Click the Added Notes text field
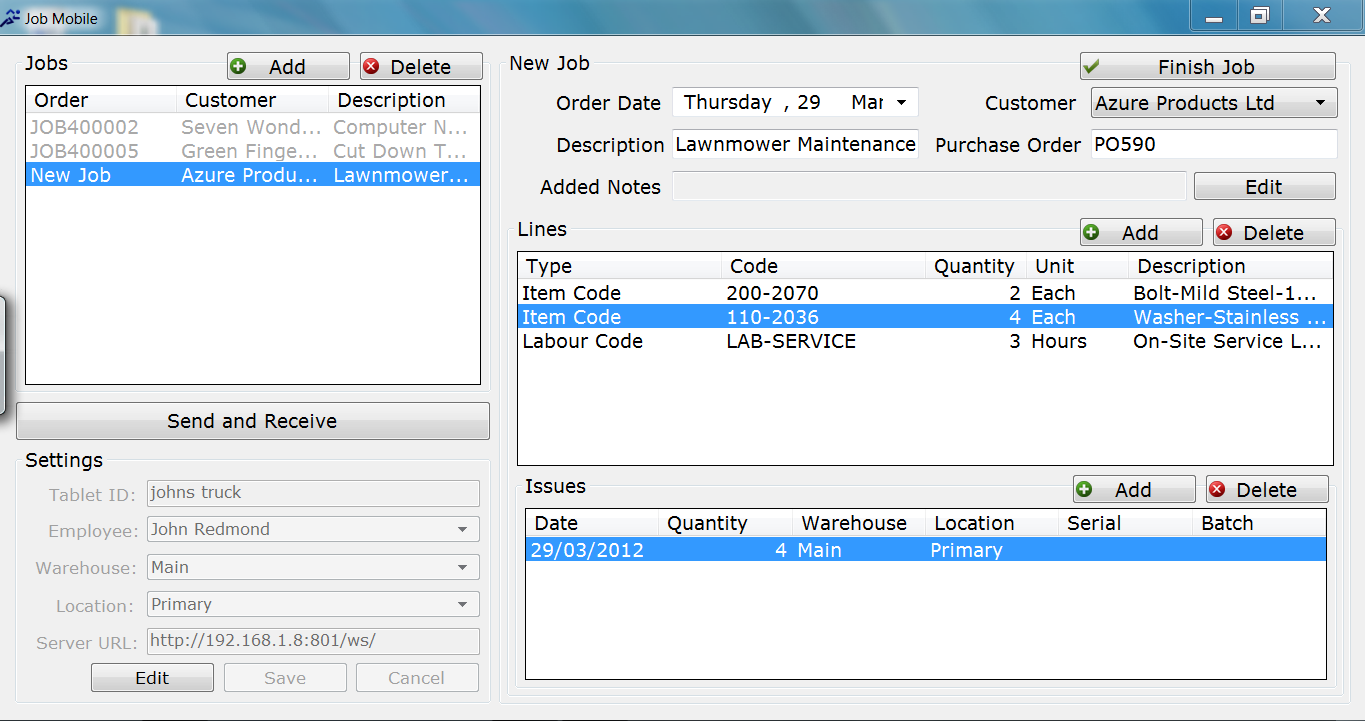 pyautogui.click(x=929, y=187)
